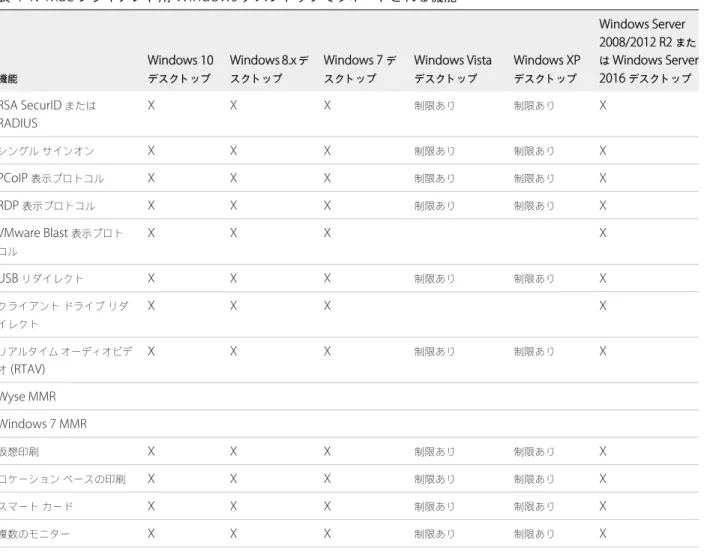Viewport: 704px width, 558px height.
Task: Click the "ロケーション ベースの印刷" row label
Action: pyautogui.click(x=62, y=479)
